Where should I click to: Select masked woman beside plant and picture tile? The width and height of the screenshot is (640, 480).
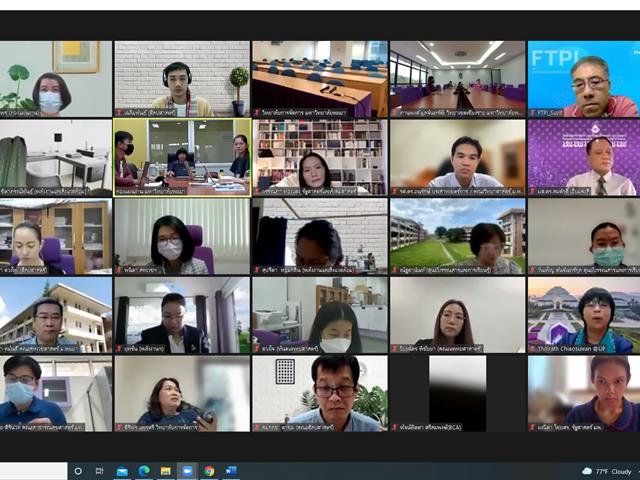coord(56,79)
